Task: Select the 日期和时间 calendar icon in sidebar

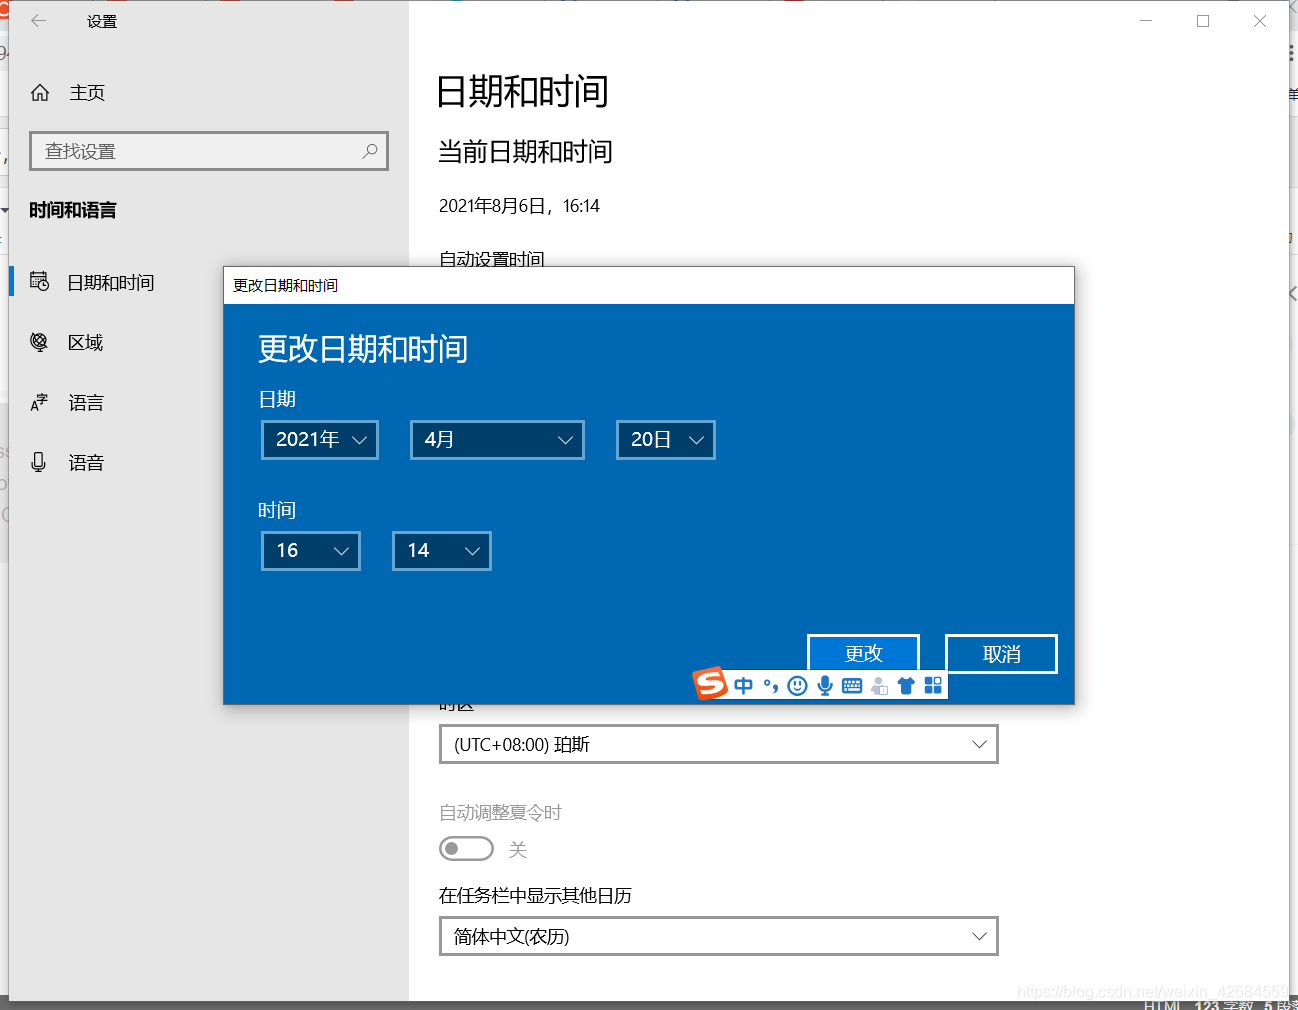Action: (39, 282)
